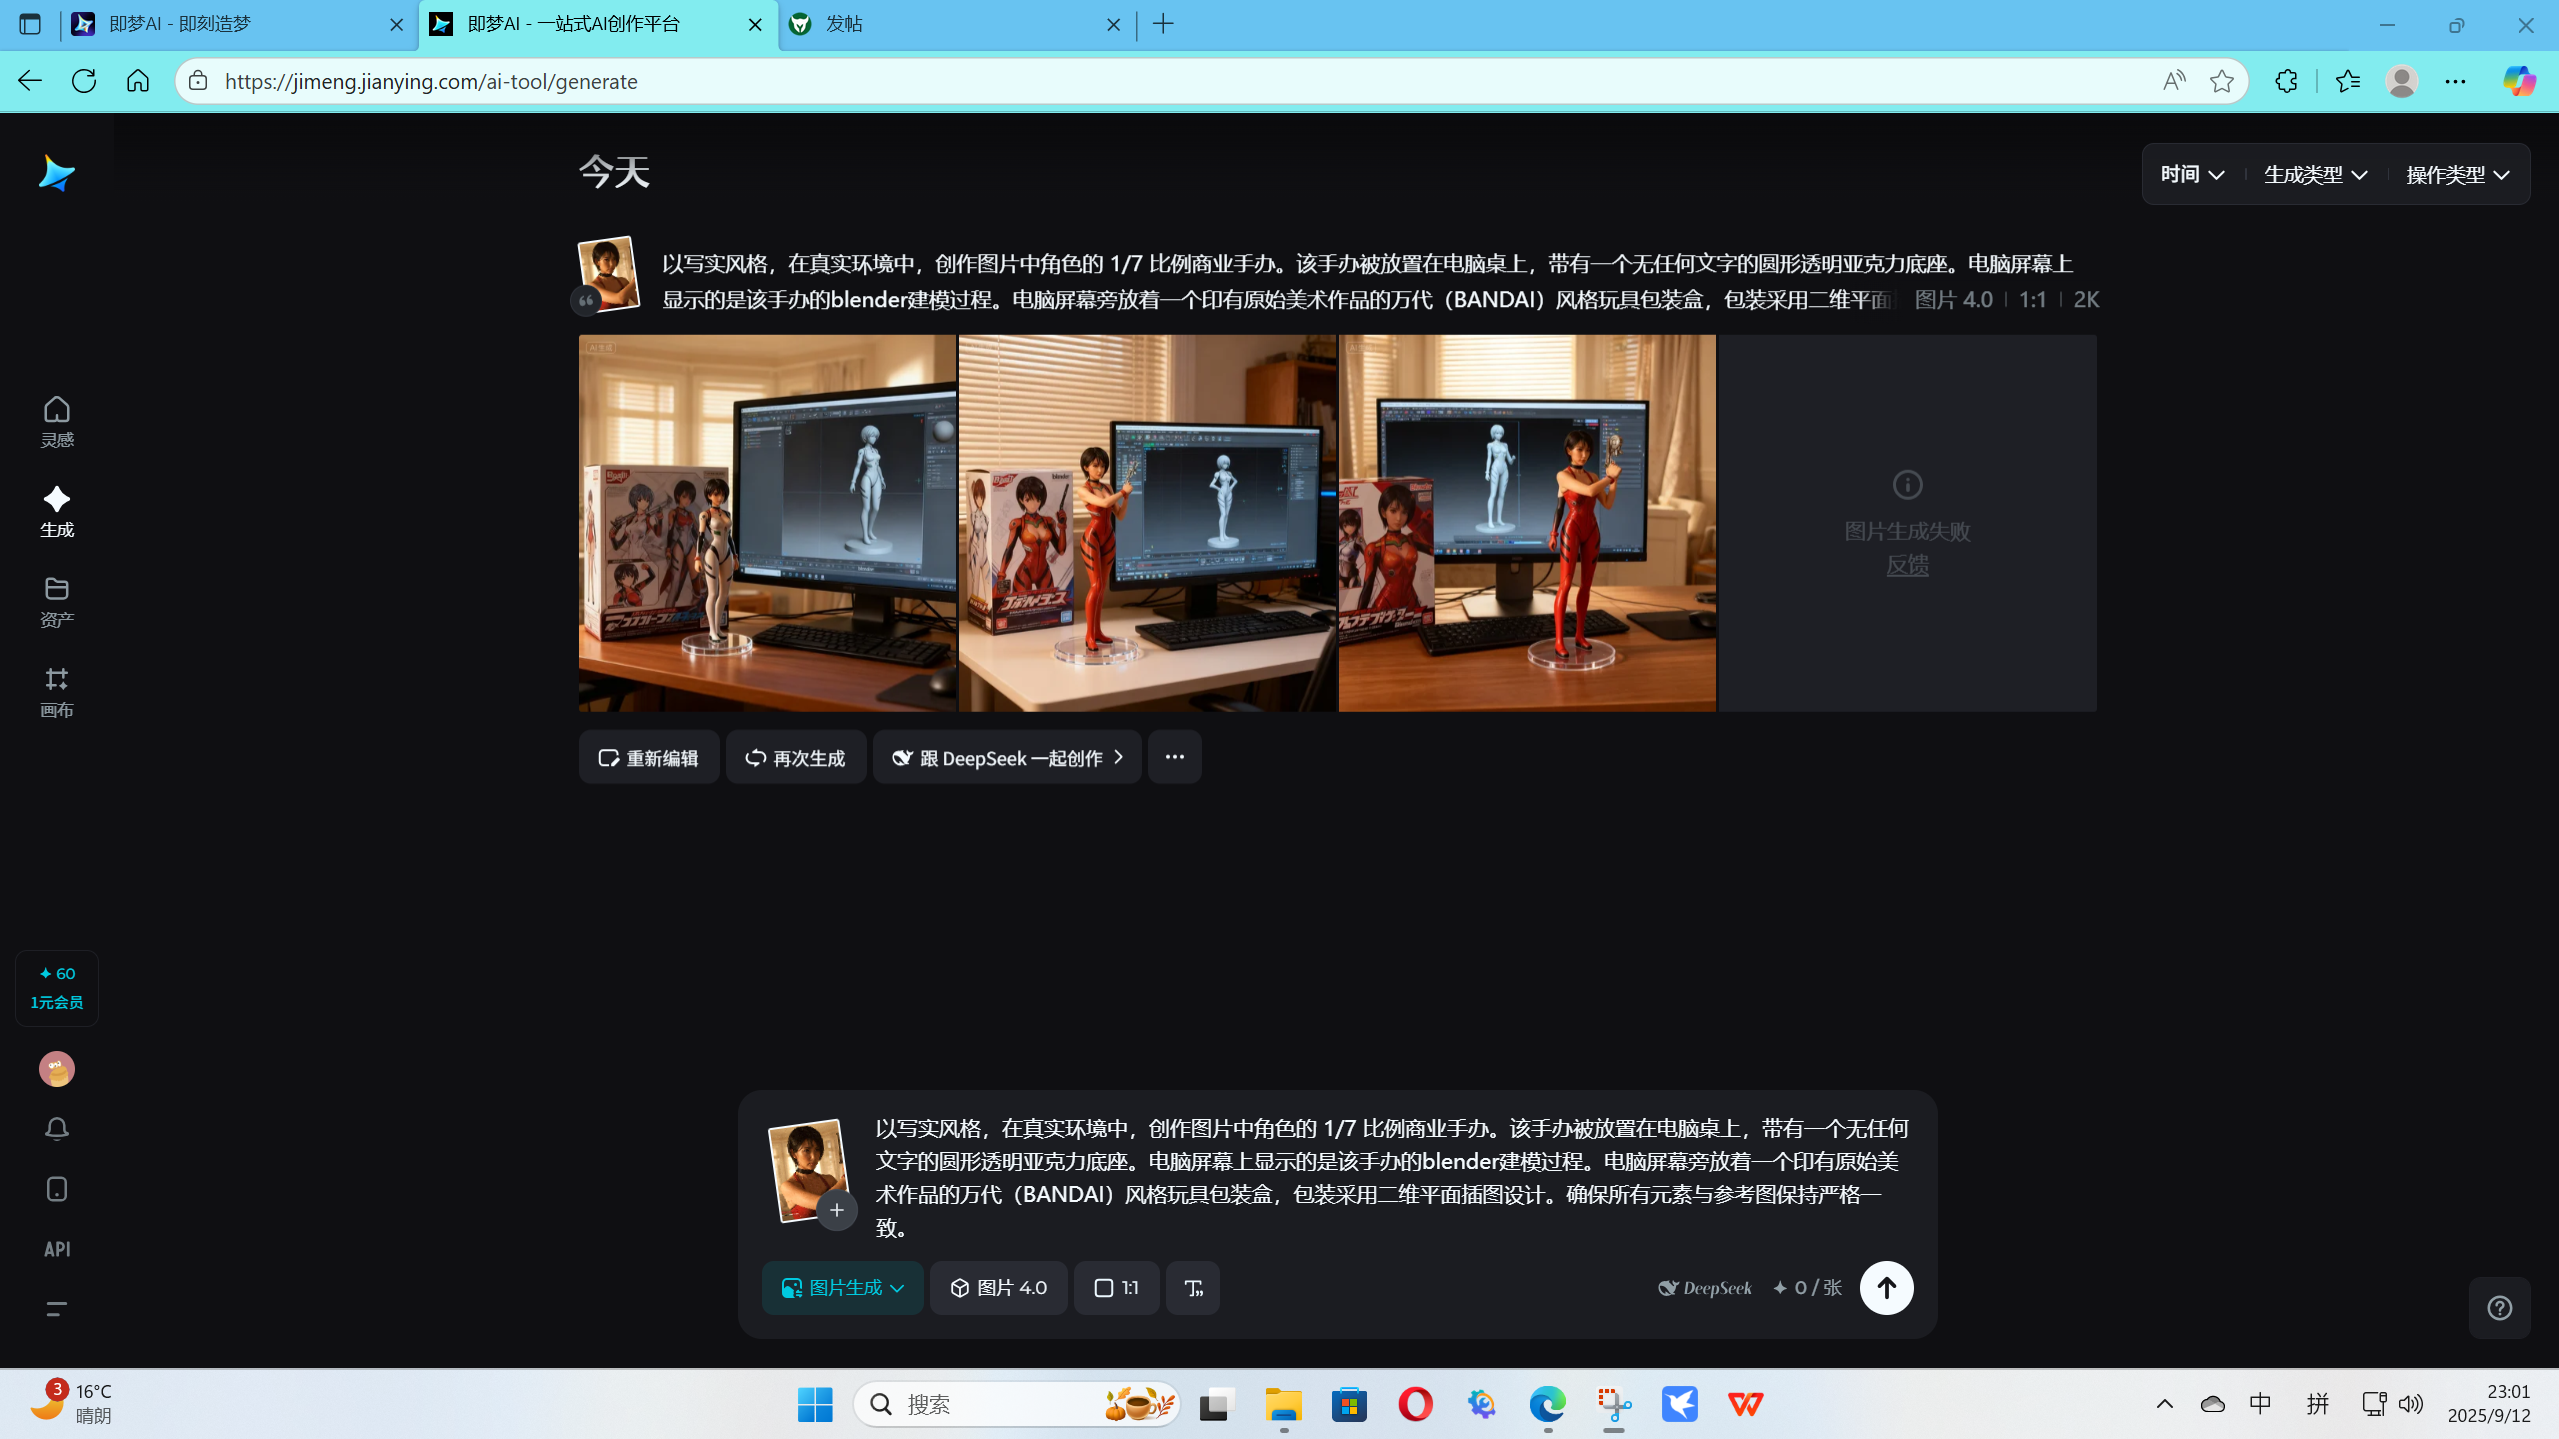The height and width of the screenshot is (1439, 2559).
Task: Open the second generated image with red figure
Action: [1147, 523]
